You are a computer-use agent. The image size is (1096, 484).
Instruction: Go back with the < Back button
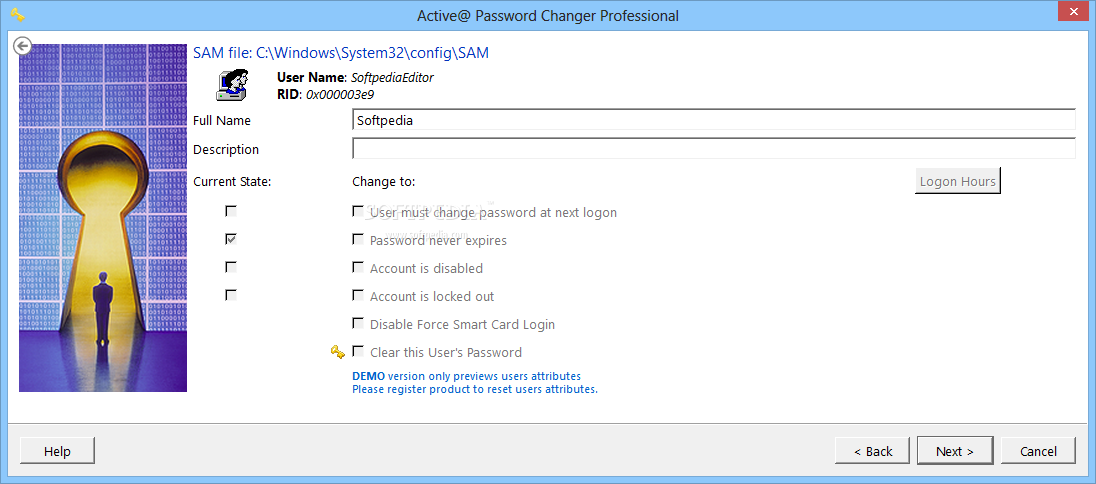pos(872,451)
